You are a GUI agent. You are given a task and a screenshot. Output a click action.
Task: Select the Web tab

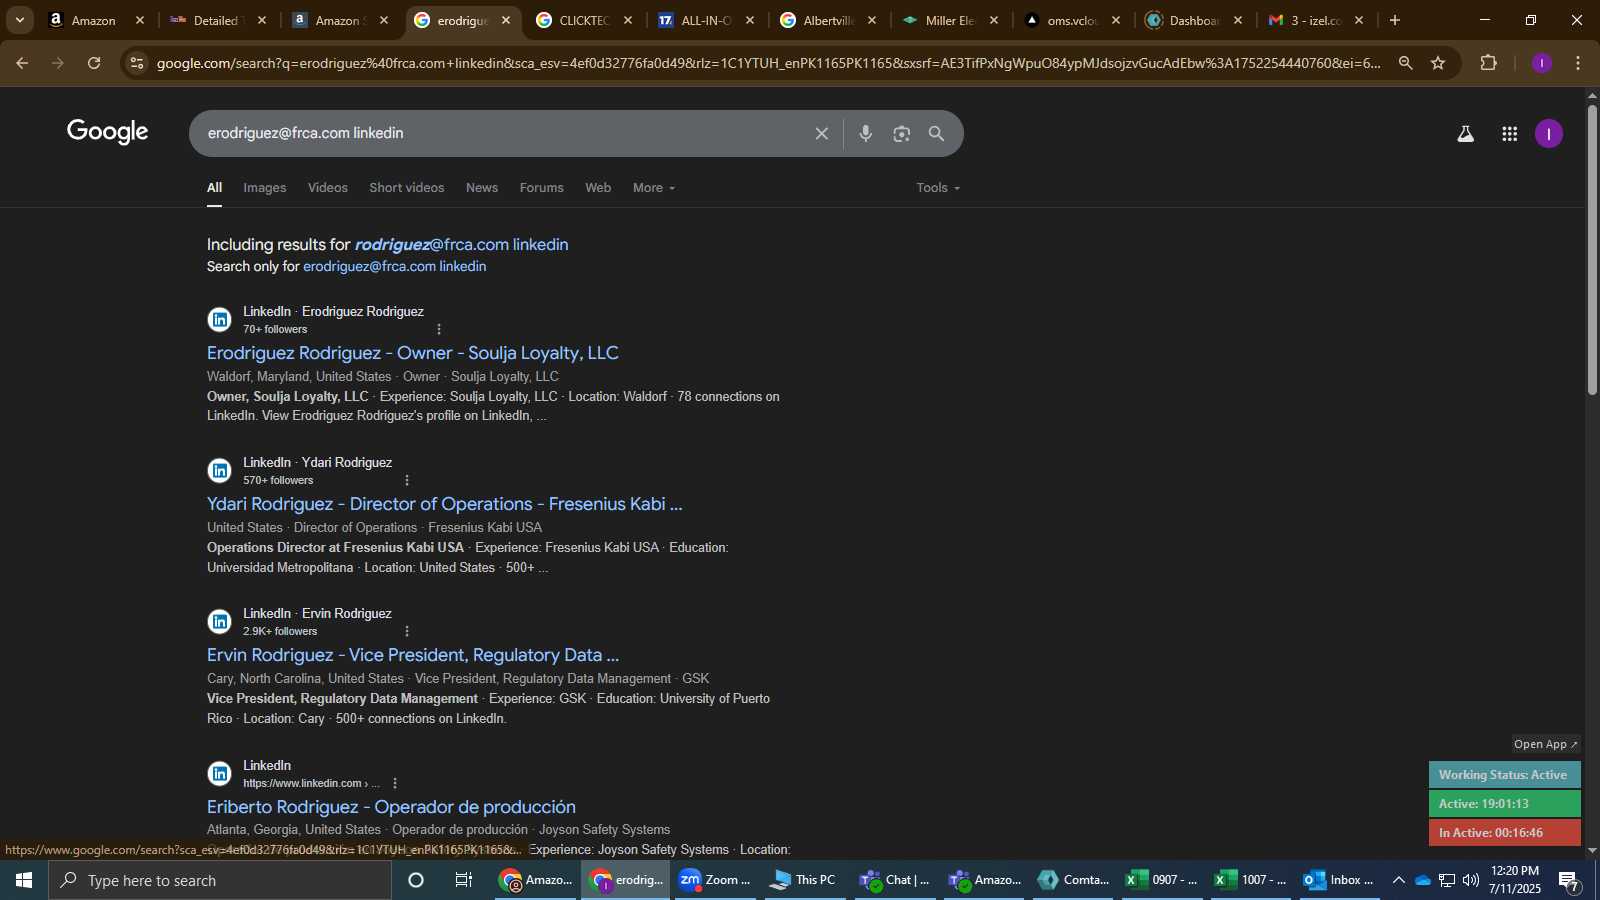pos(598,188)
